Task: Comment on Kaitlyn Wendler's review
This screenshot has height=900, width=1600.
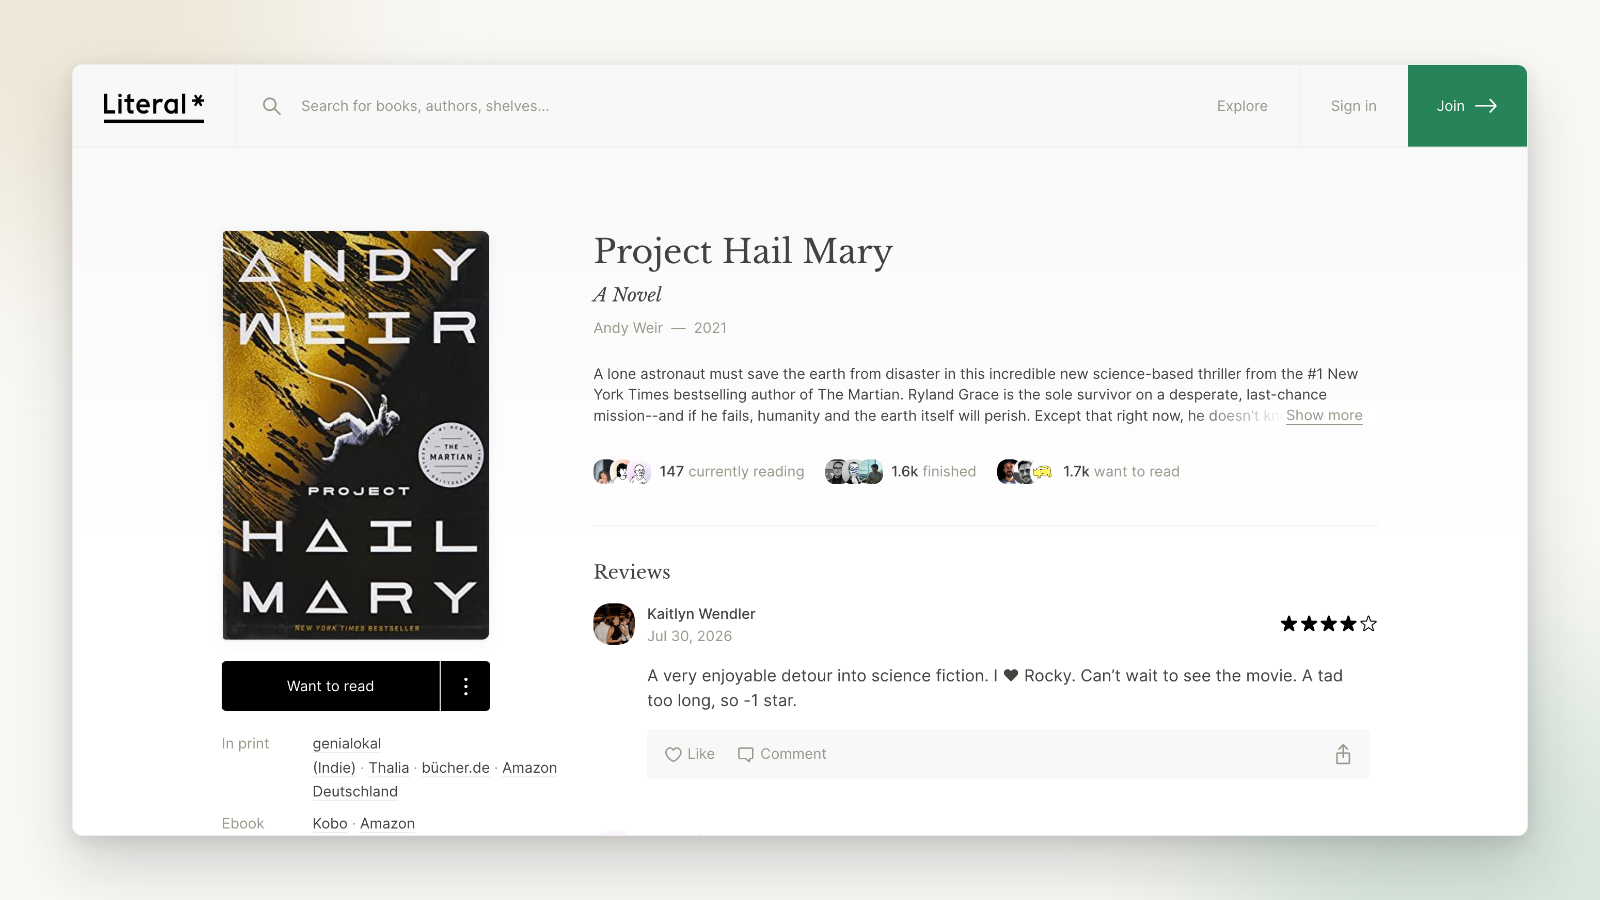Action: (x=782, y=754)
